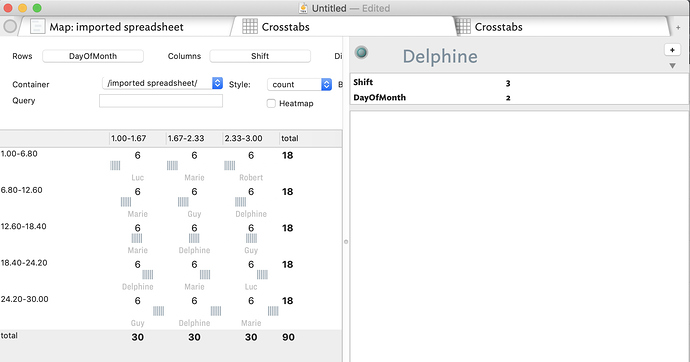
Task: Click bar marks above Delphine in row 6.80-12.60
Action: coord(240,202)
